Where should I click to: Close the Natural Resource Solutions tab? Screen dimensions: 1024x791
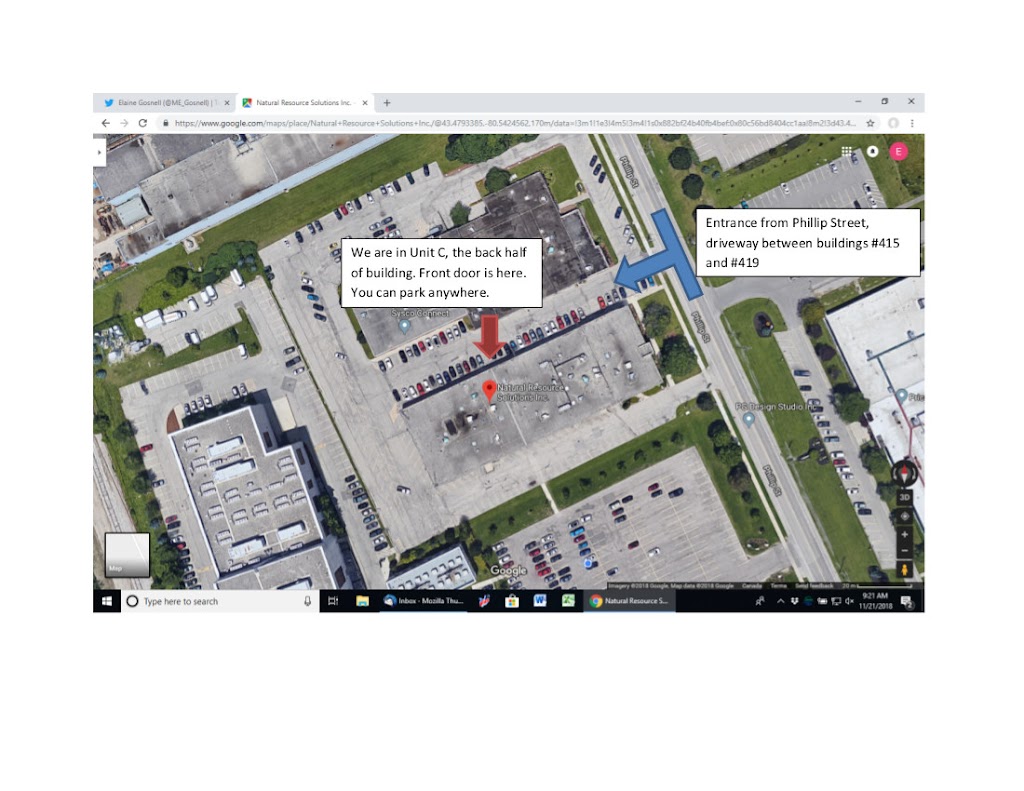(365, 103)
